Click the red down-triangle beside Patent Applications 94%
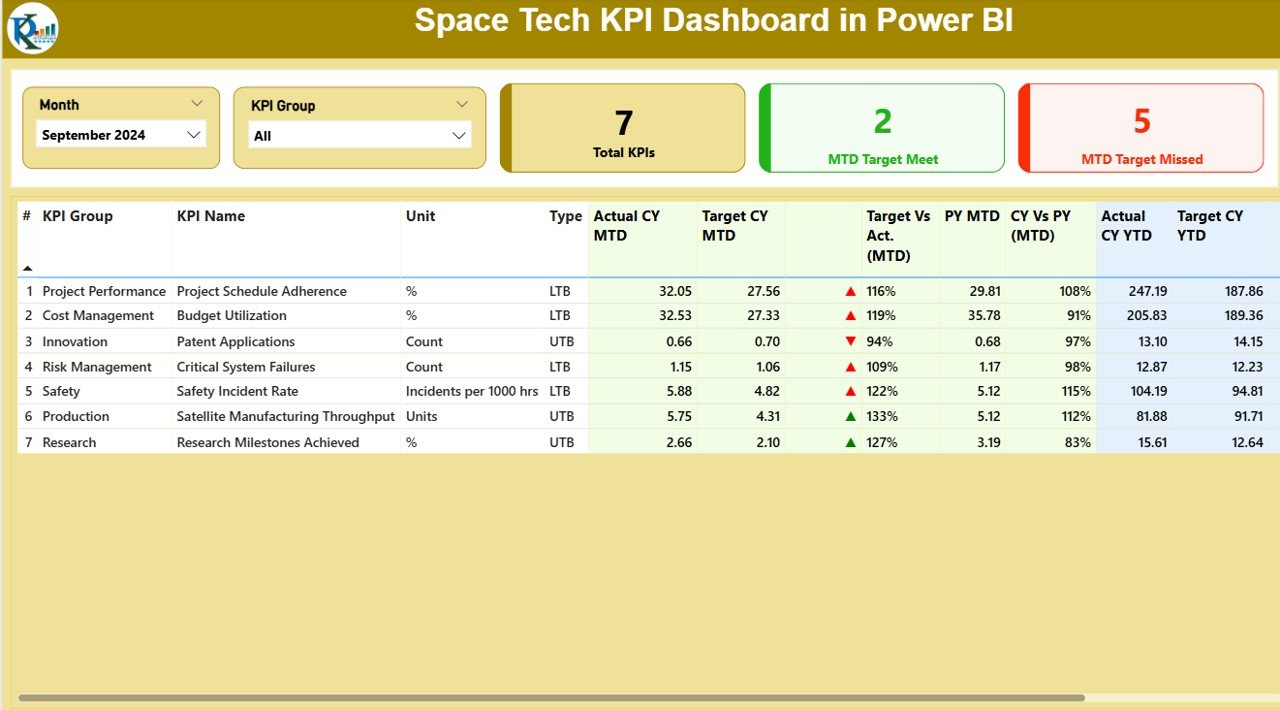The image size is (1280, 710). point(849,341)
